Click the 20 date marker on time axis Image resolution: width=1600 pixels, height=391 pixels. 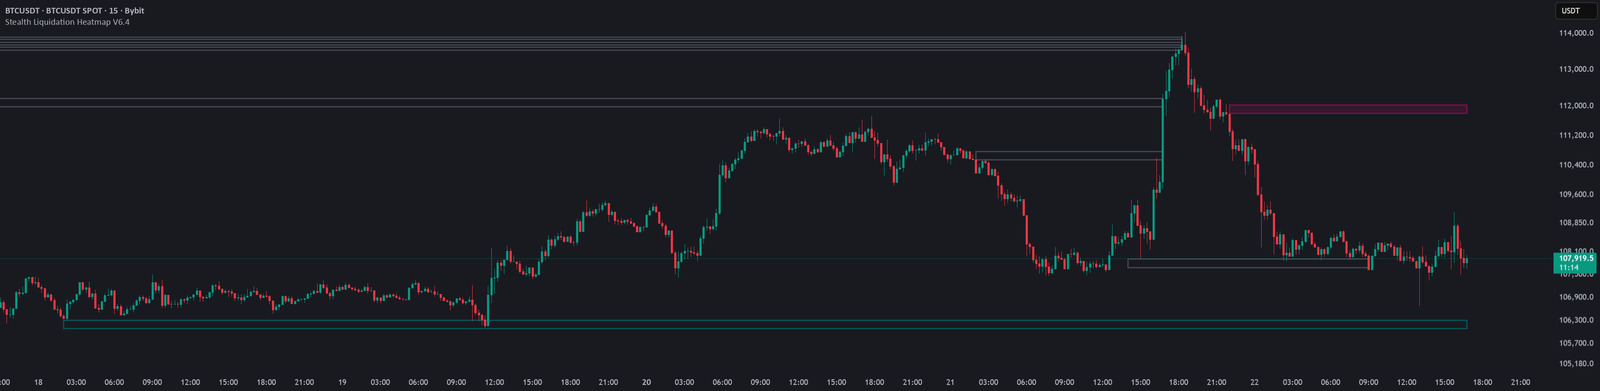coord(646,382)
